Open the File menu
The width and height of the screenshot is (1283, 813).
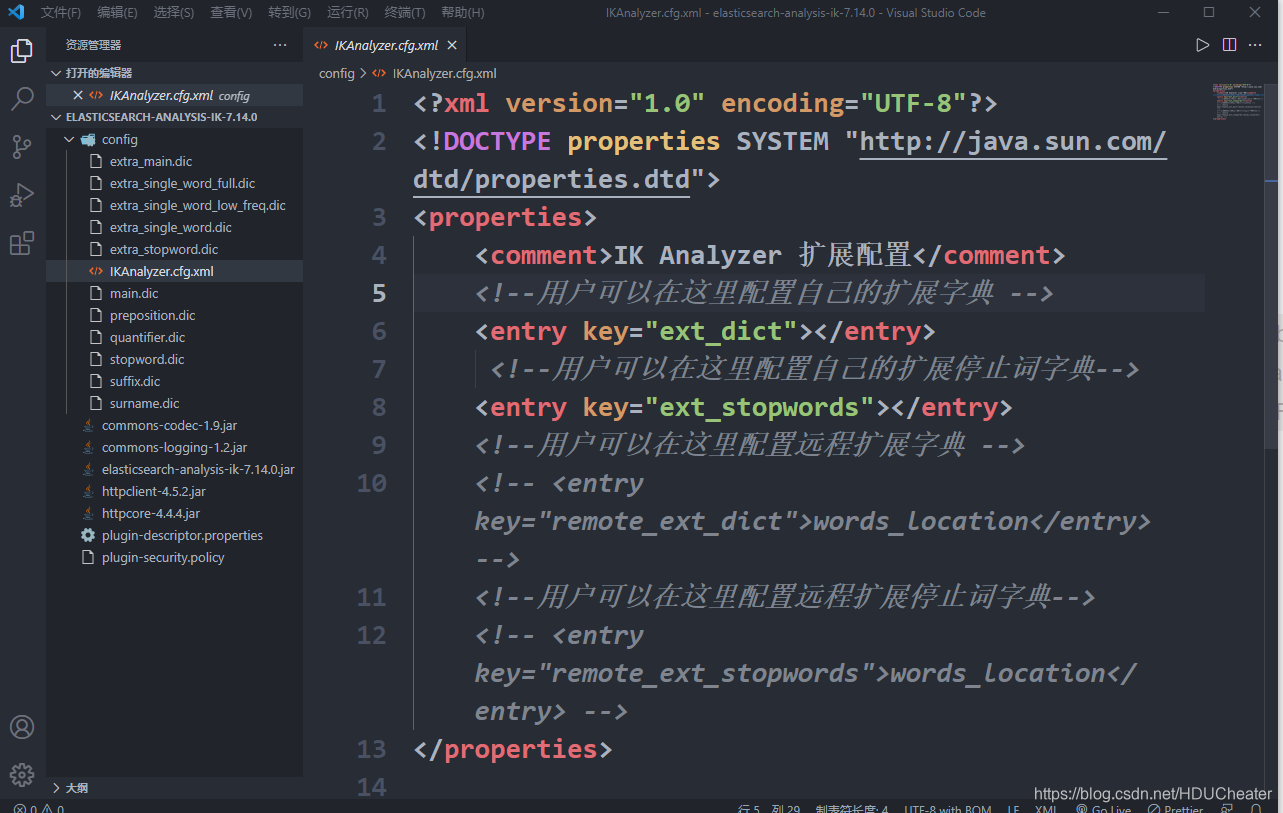tap(61, 13)
